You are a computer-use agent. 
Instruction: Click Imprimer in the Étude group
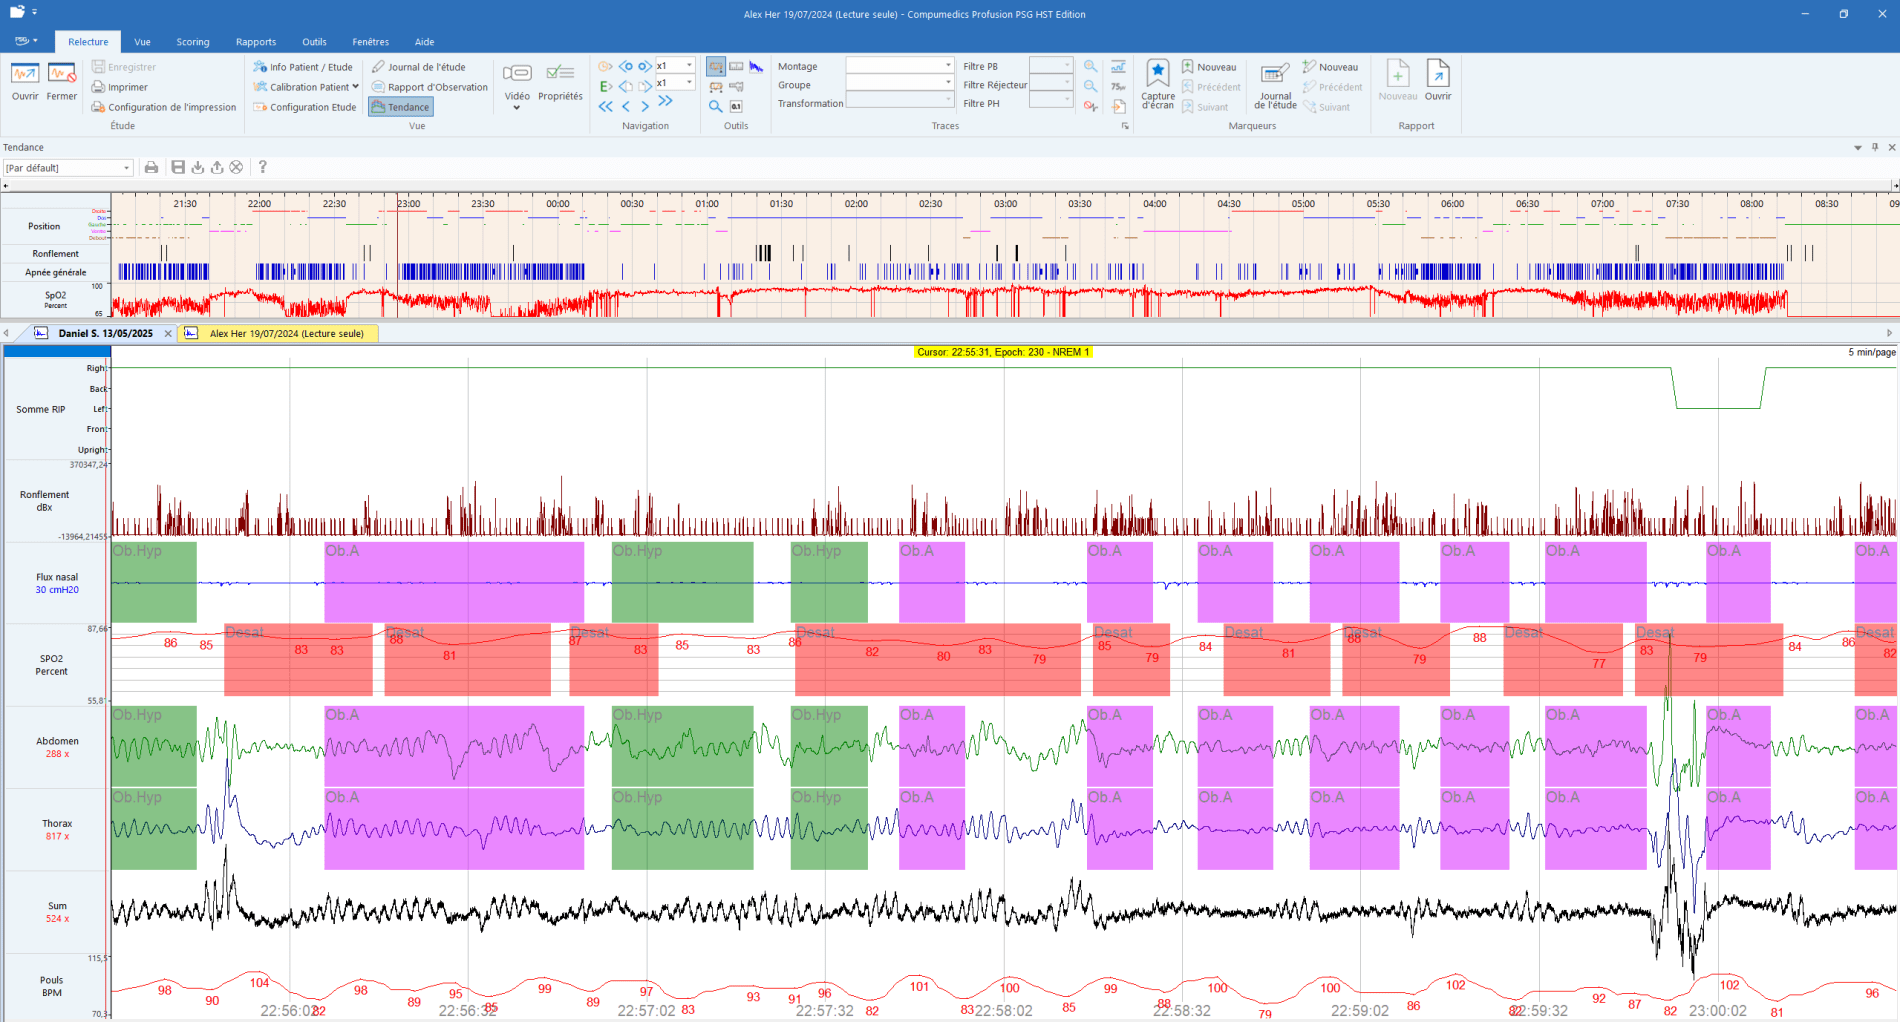(x=120, y=87)
